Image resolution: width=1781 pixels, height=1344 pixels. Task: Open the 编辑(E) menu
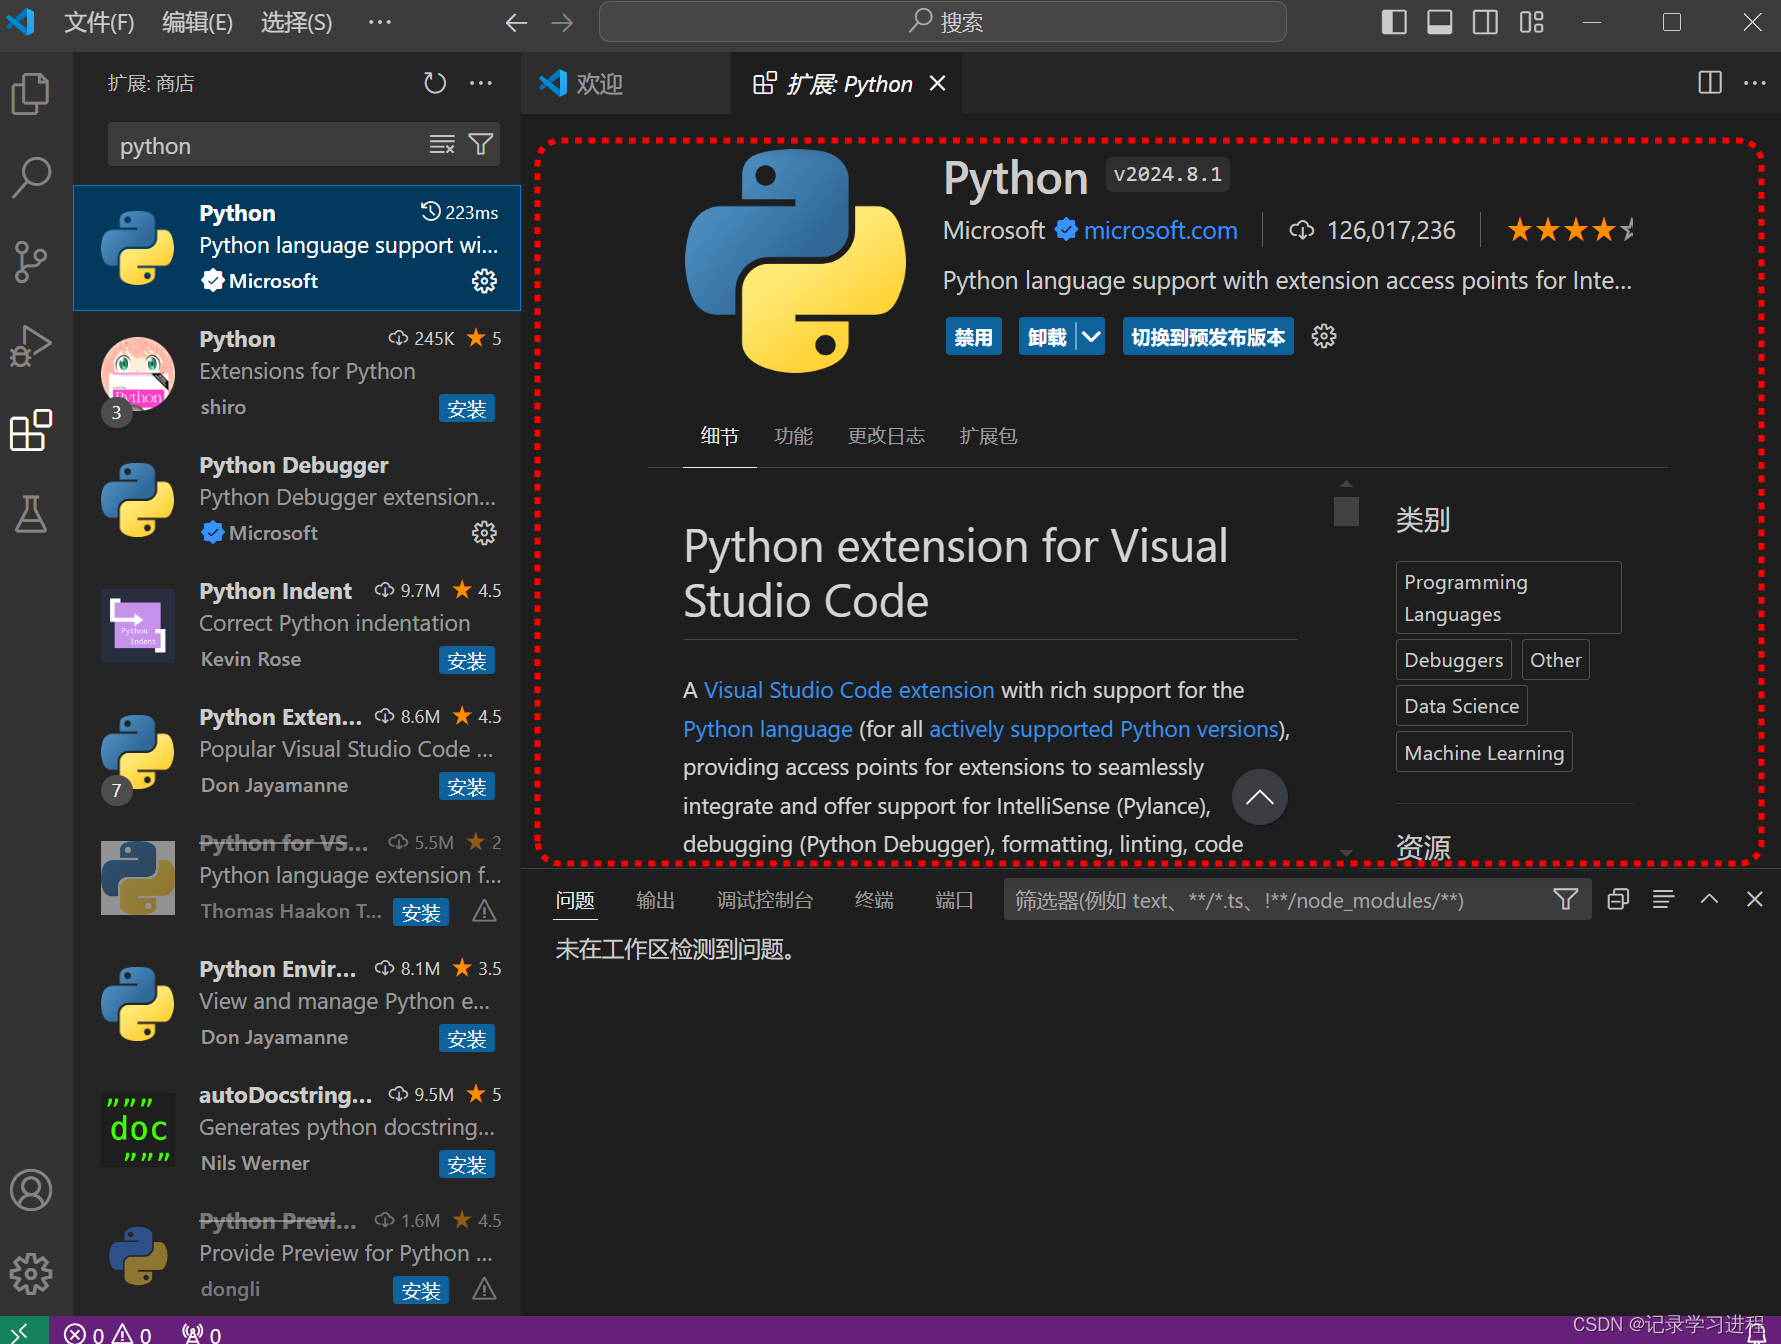pos(196,22)
